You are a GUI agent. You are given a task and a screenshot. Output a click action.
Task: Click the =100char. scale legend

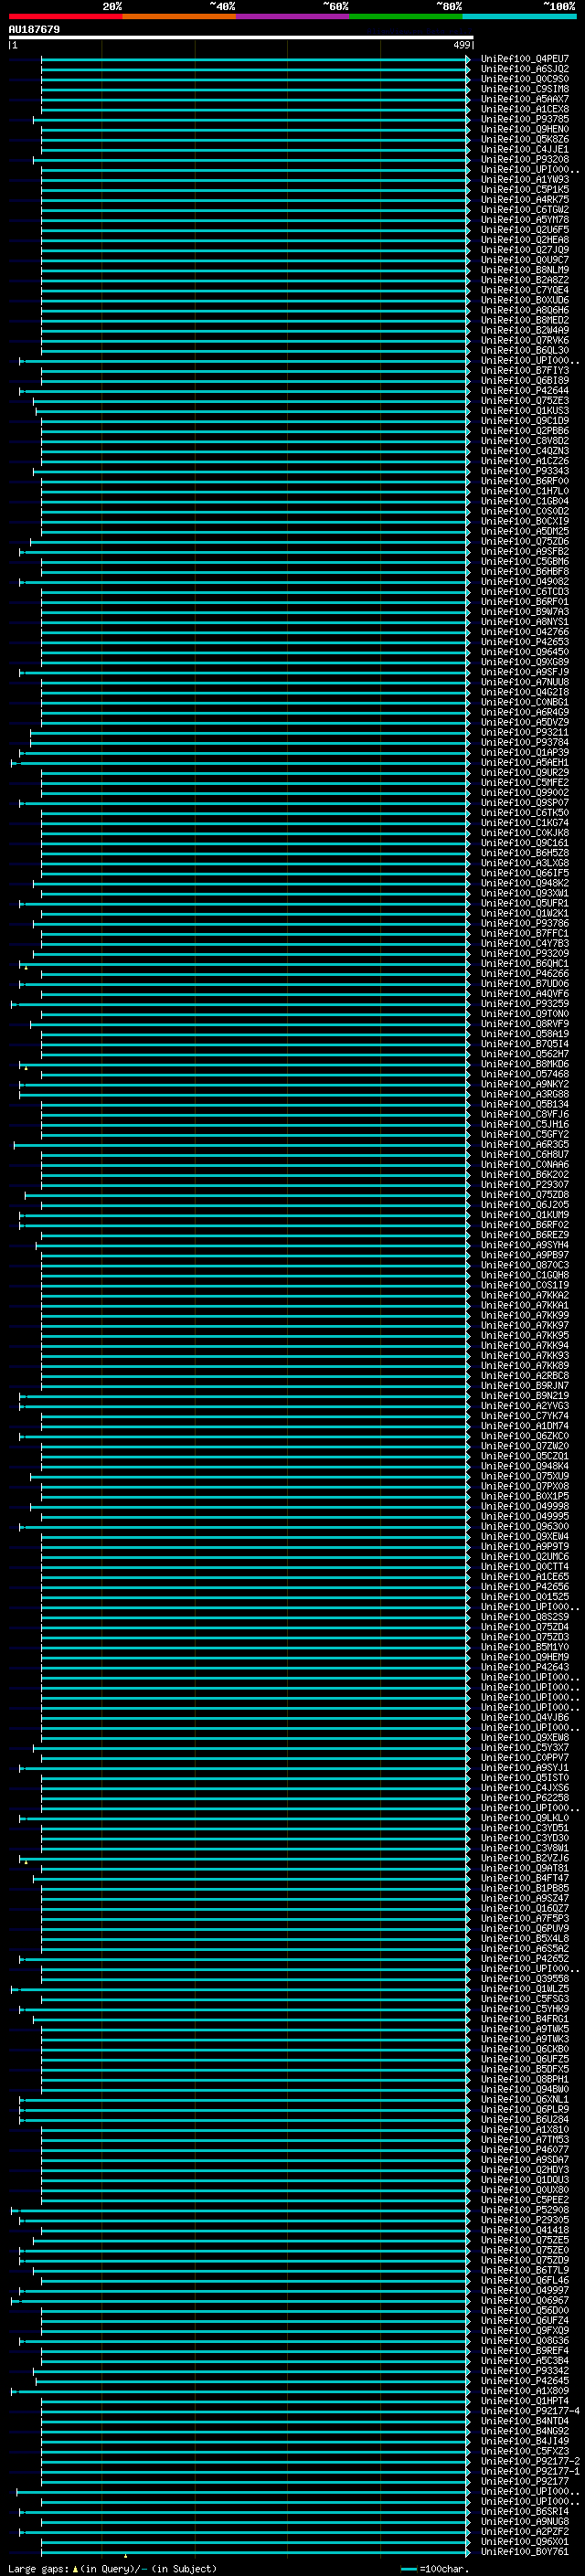point(434,2568)
